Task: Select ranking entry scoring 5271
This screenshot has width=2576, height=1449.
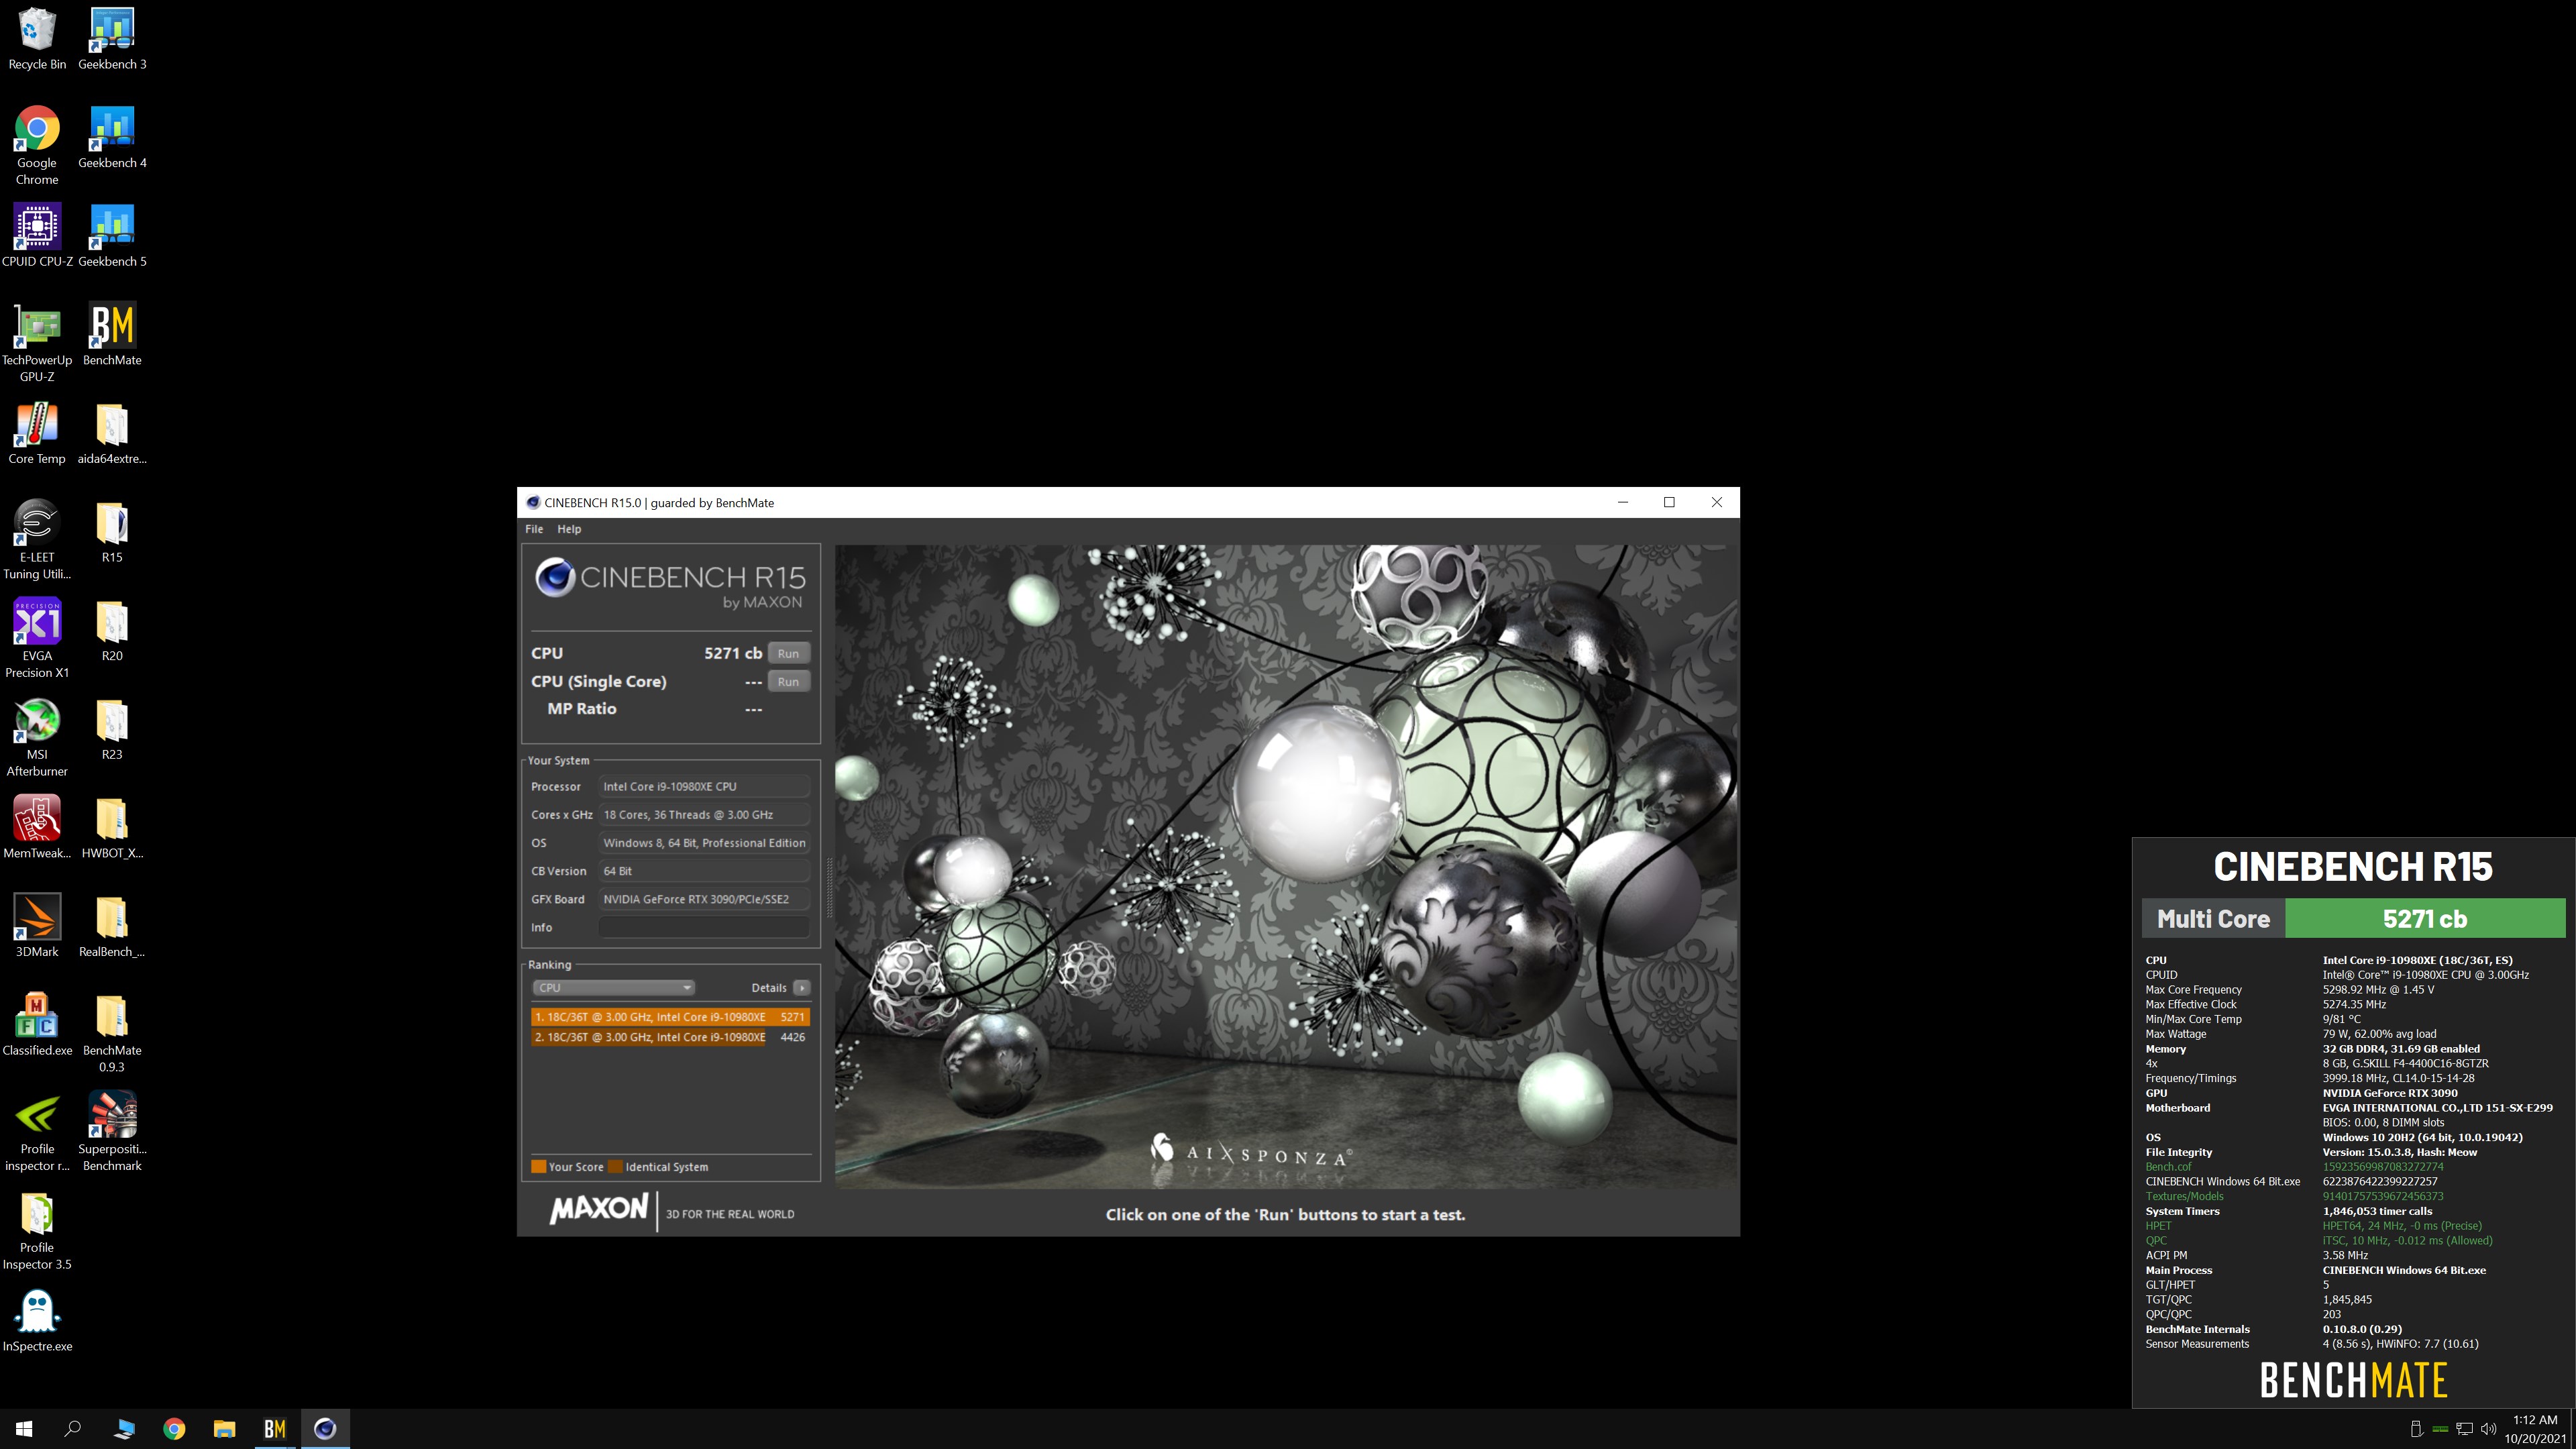Action: point(670,1017)
